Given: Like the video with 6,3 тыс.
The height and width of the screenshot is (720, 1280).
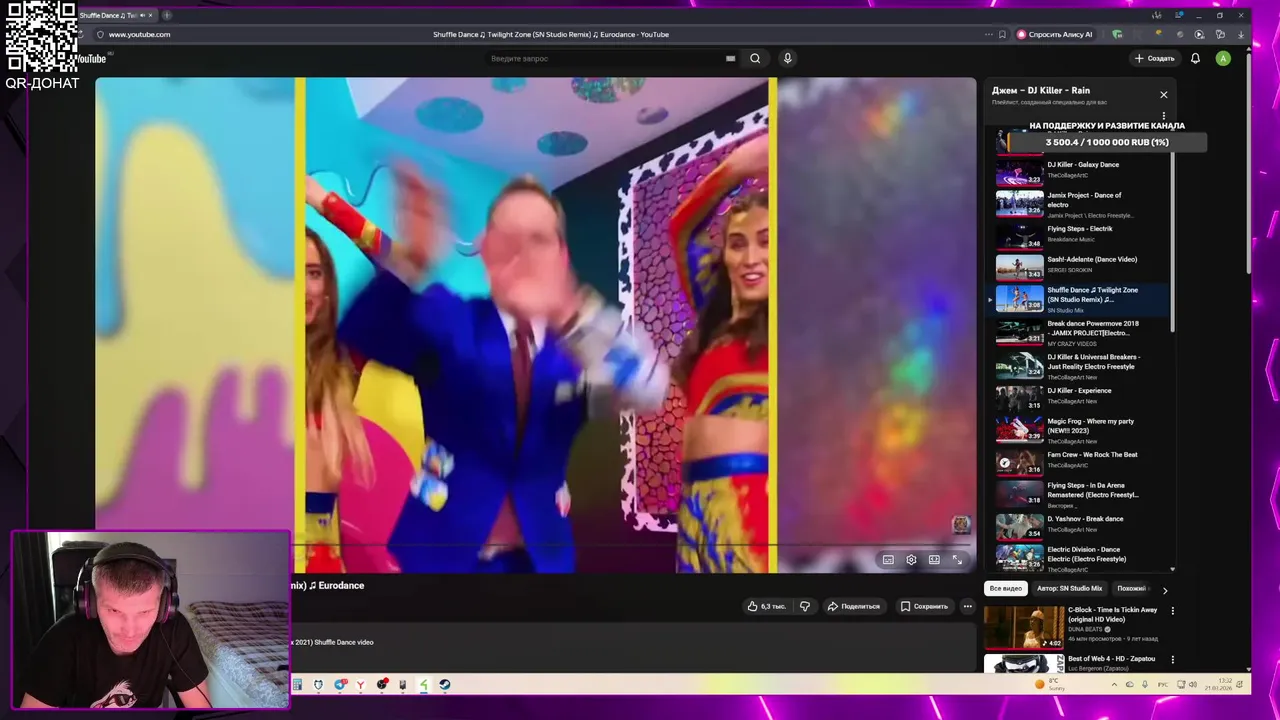Looking at the screenshot, I should pos(765,606).
